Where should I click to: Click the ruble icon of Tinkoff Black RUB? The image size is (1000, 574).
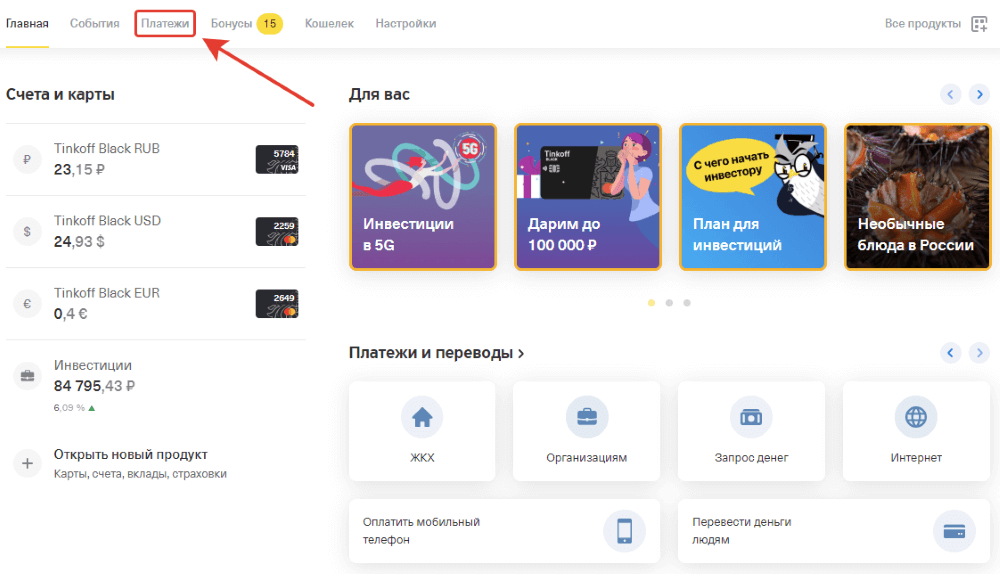click(27, 159)
